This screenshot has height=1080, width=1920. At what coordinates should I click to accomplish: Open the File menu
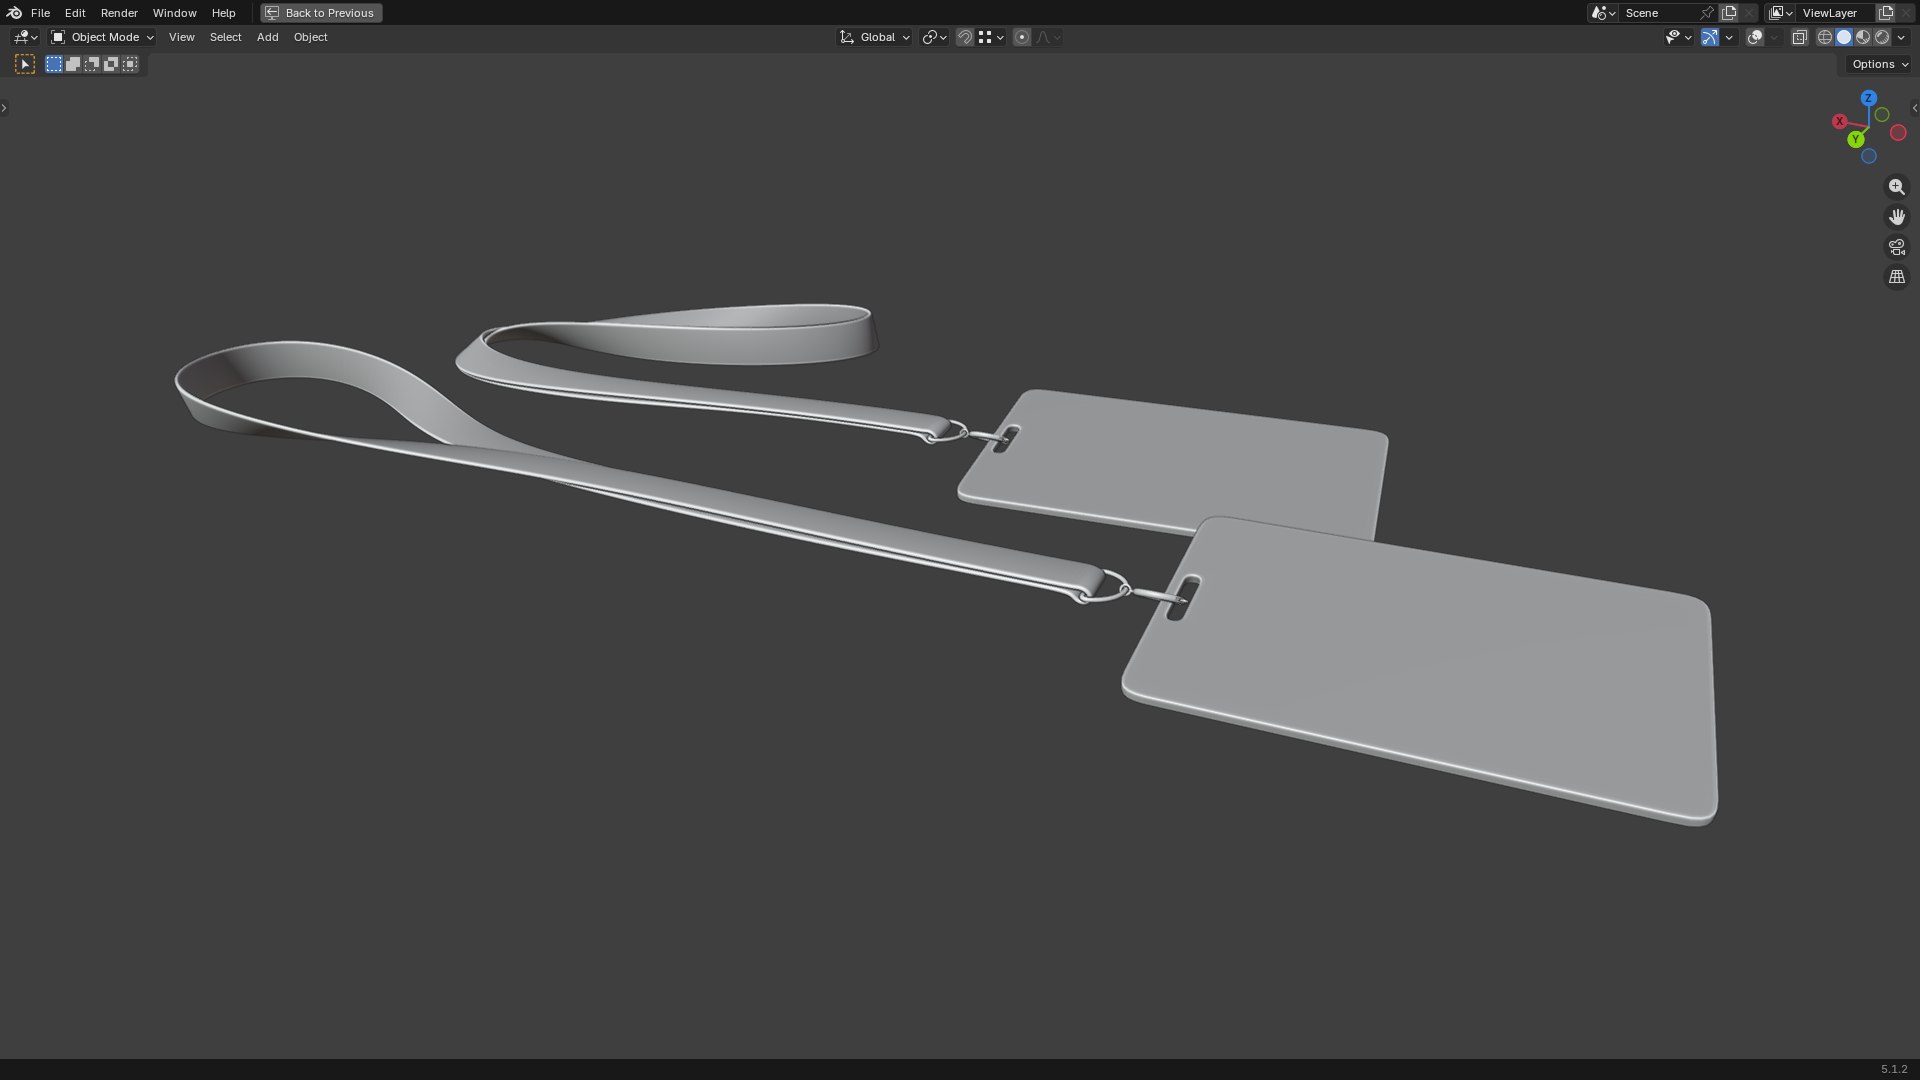point(40,13)
